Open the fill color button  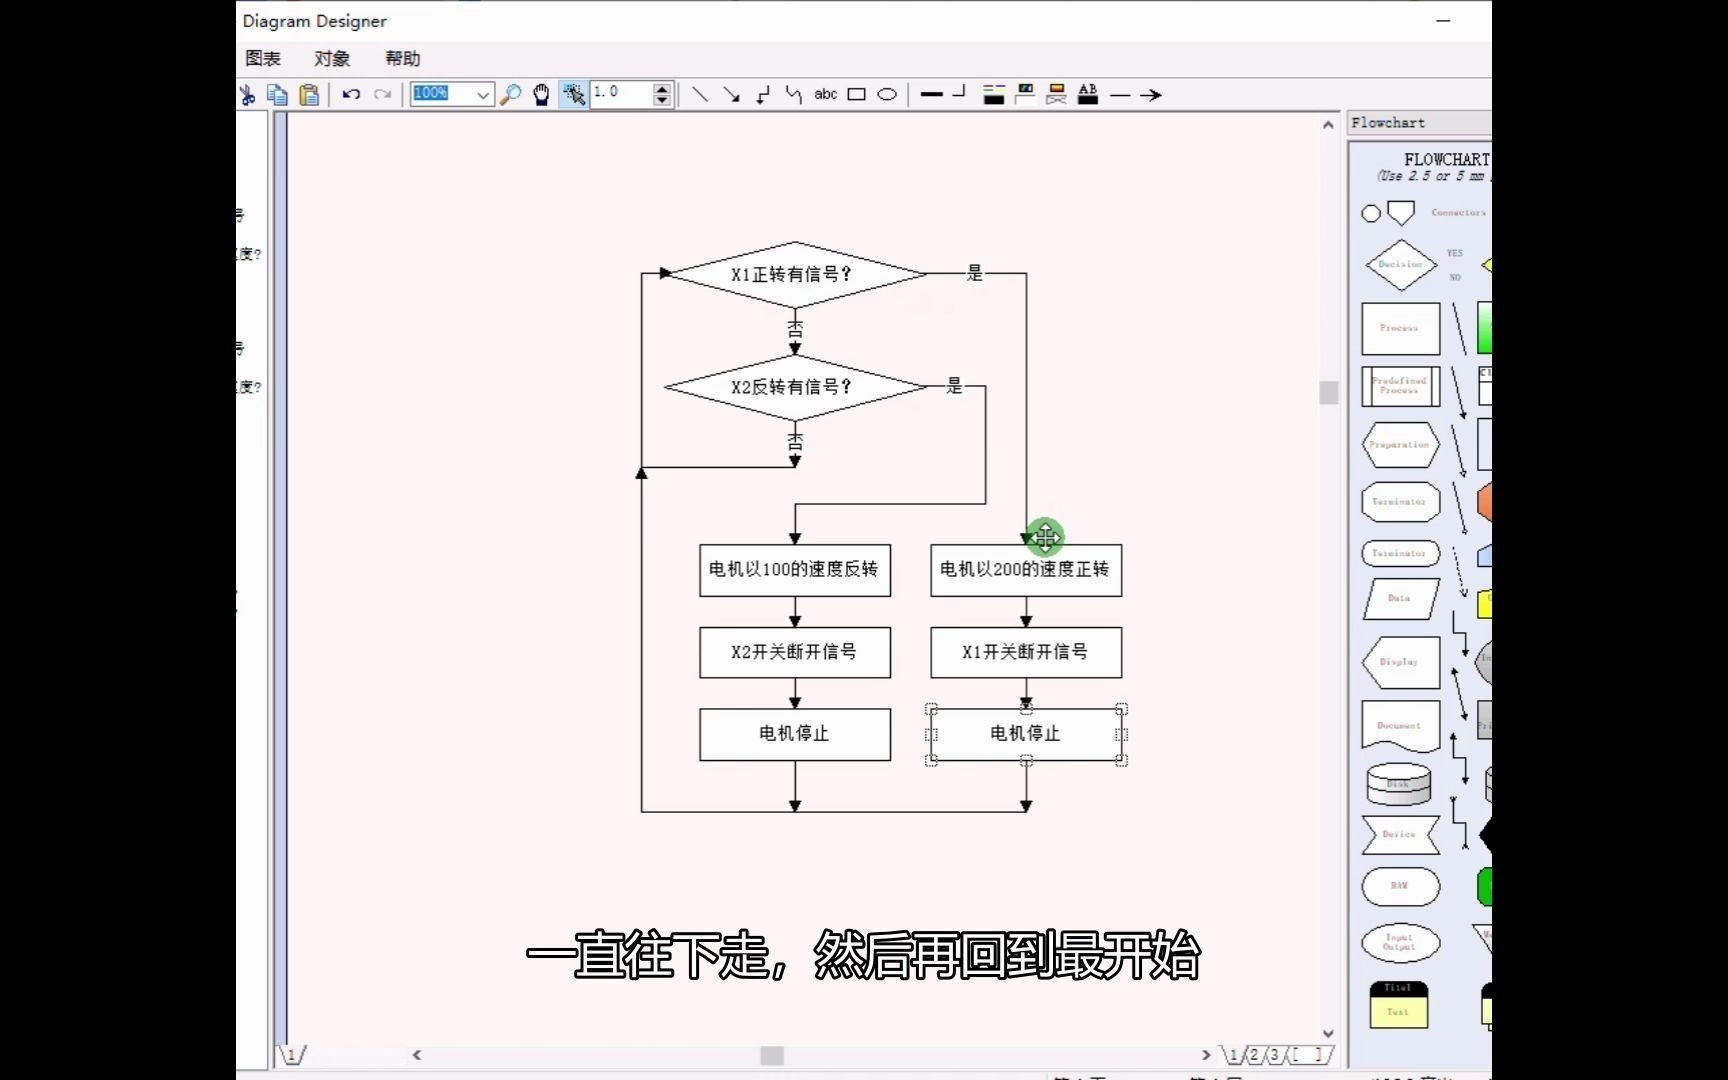[1025, 95]
